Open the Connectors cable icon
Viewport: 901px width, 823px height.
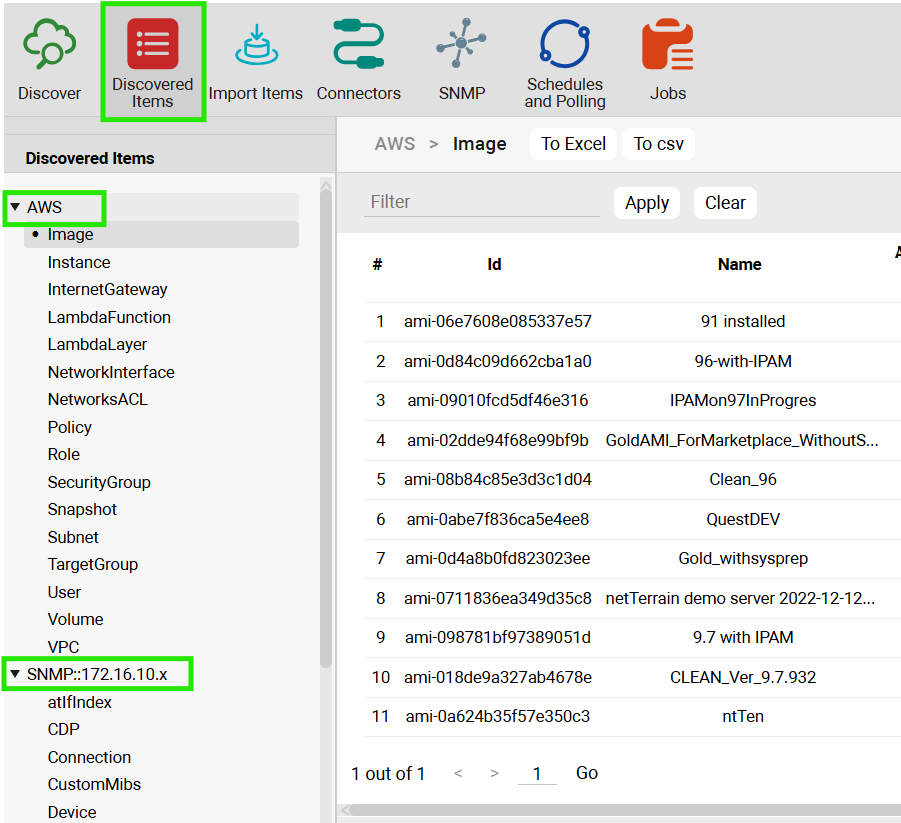(x=358, y=46)
